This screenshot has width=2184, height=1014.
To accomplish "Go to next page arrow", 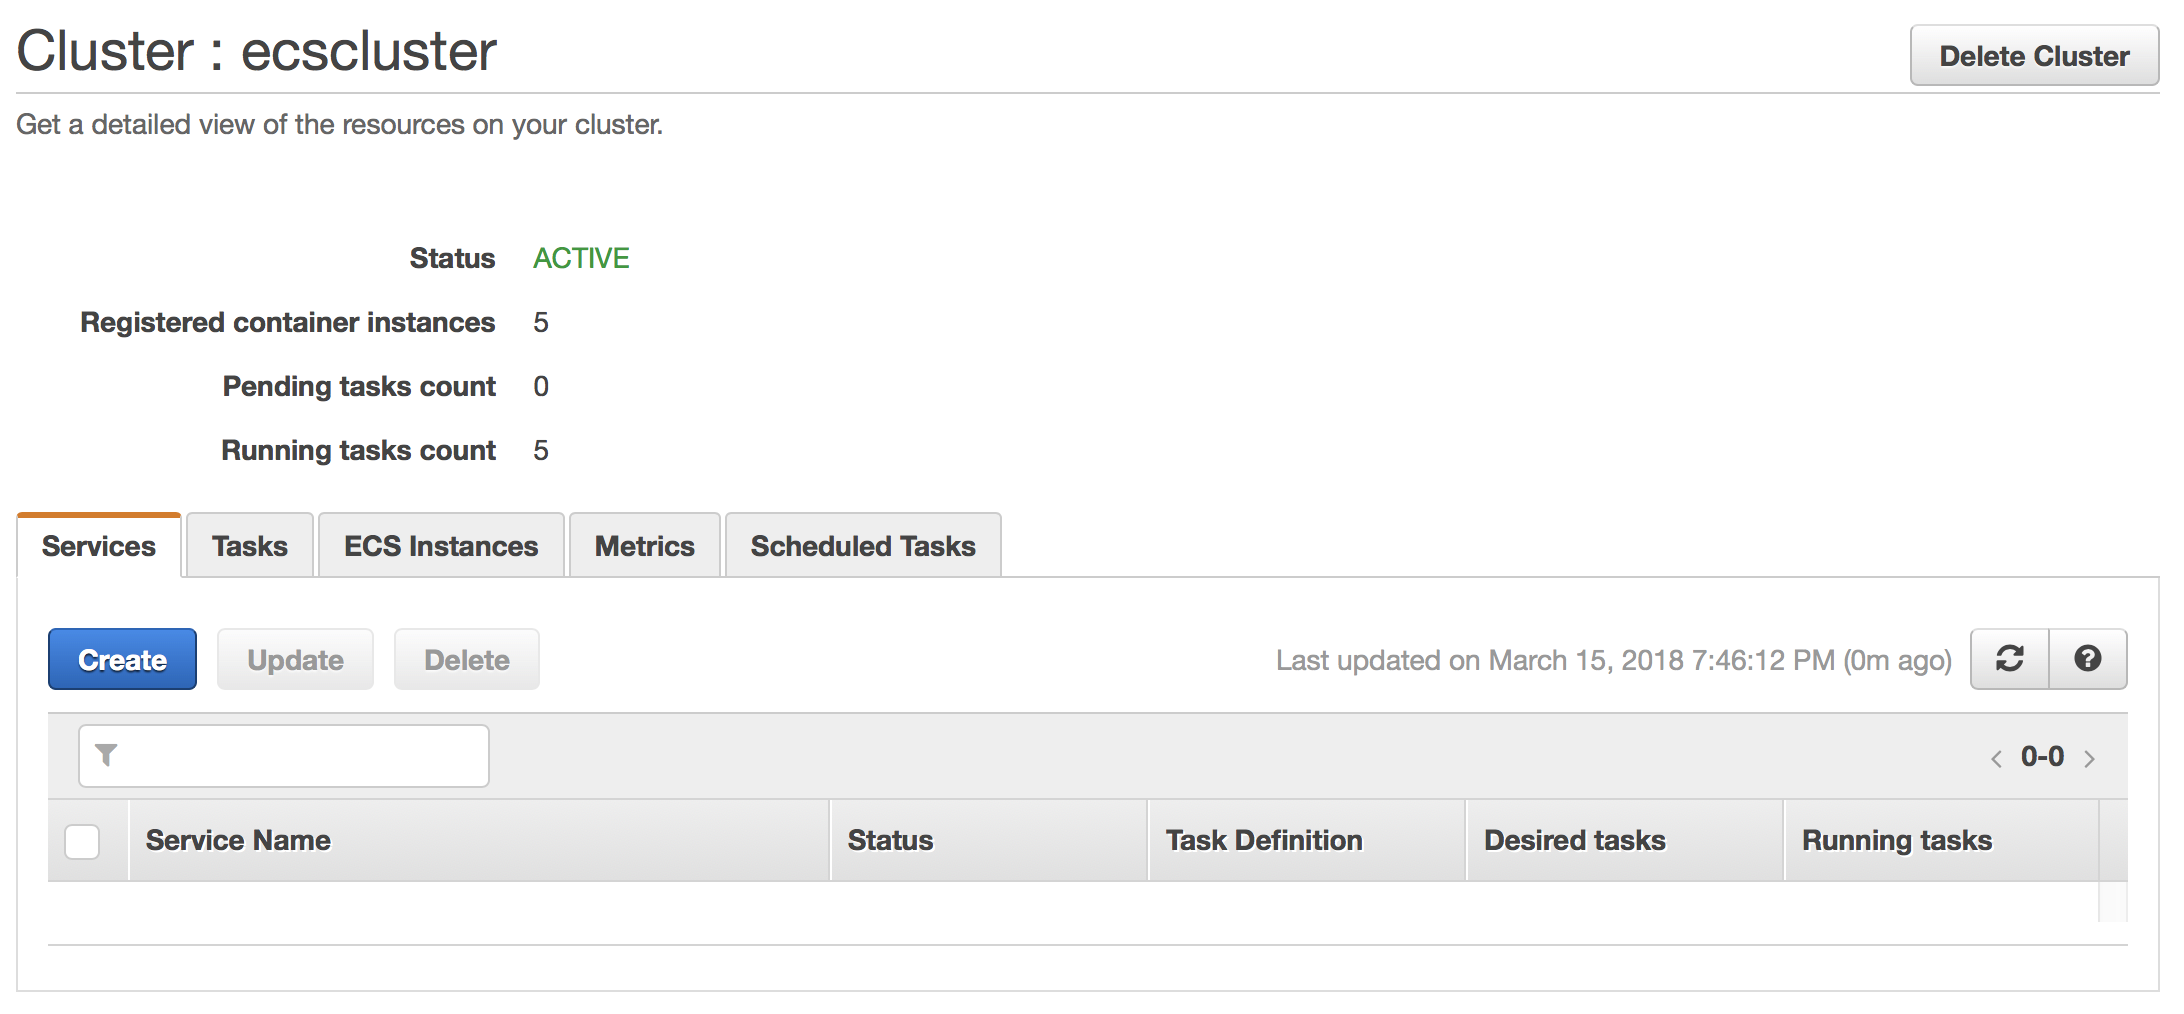I will (x=2089, y=758).
